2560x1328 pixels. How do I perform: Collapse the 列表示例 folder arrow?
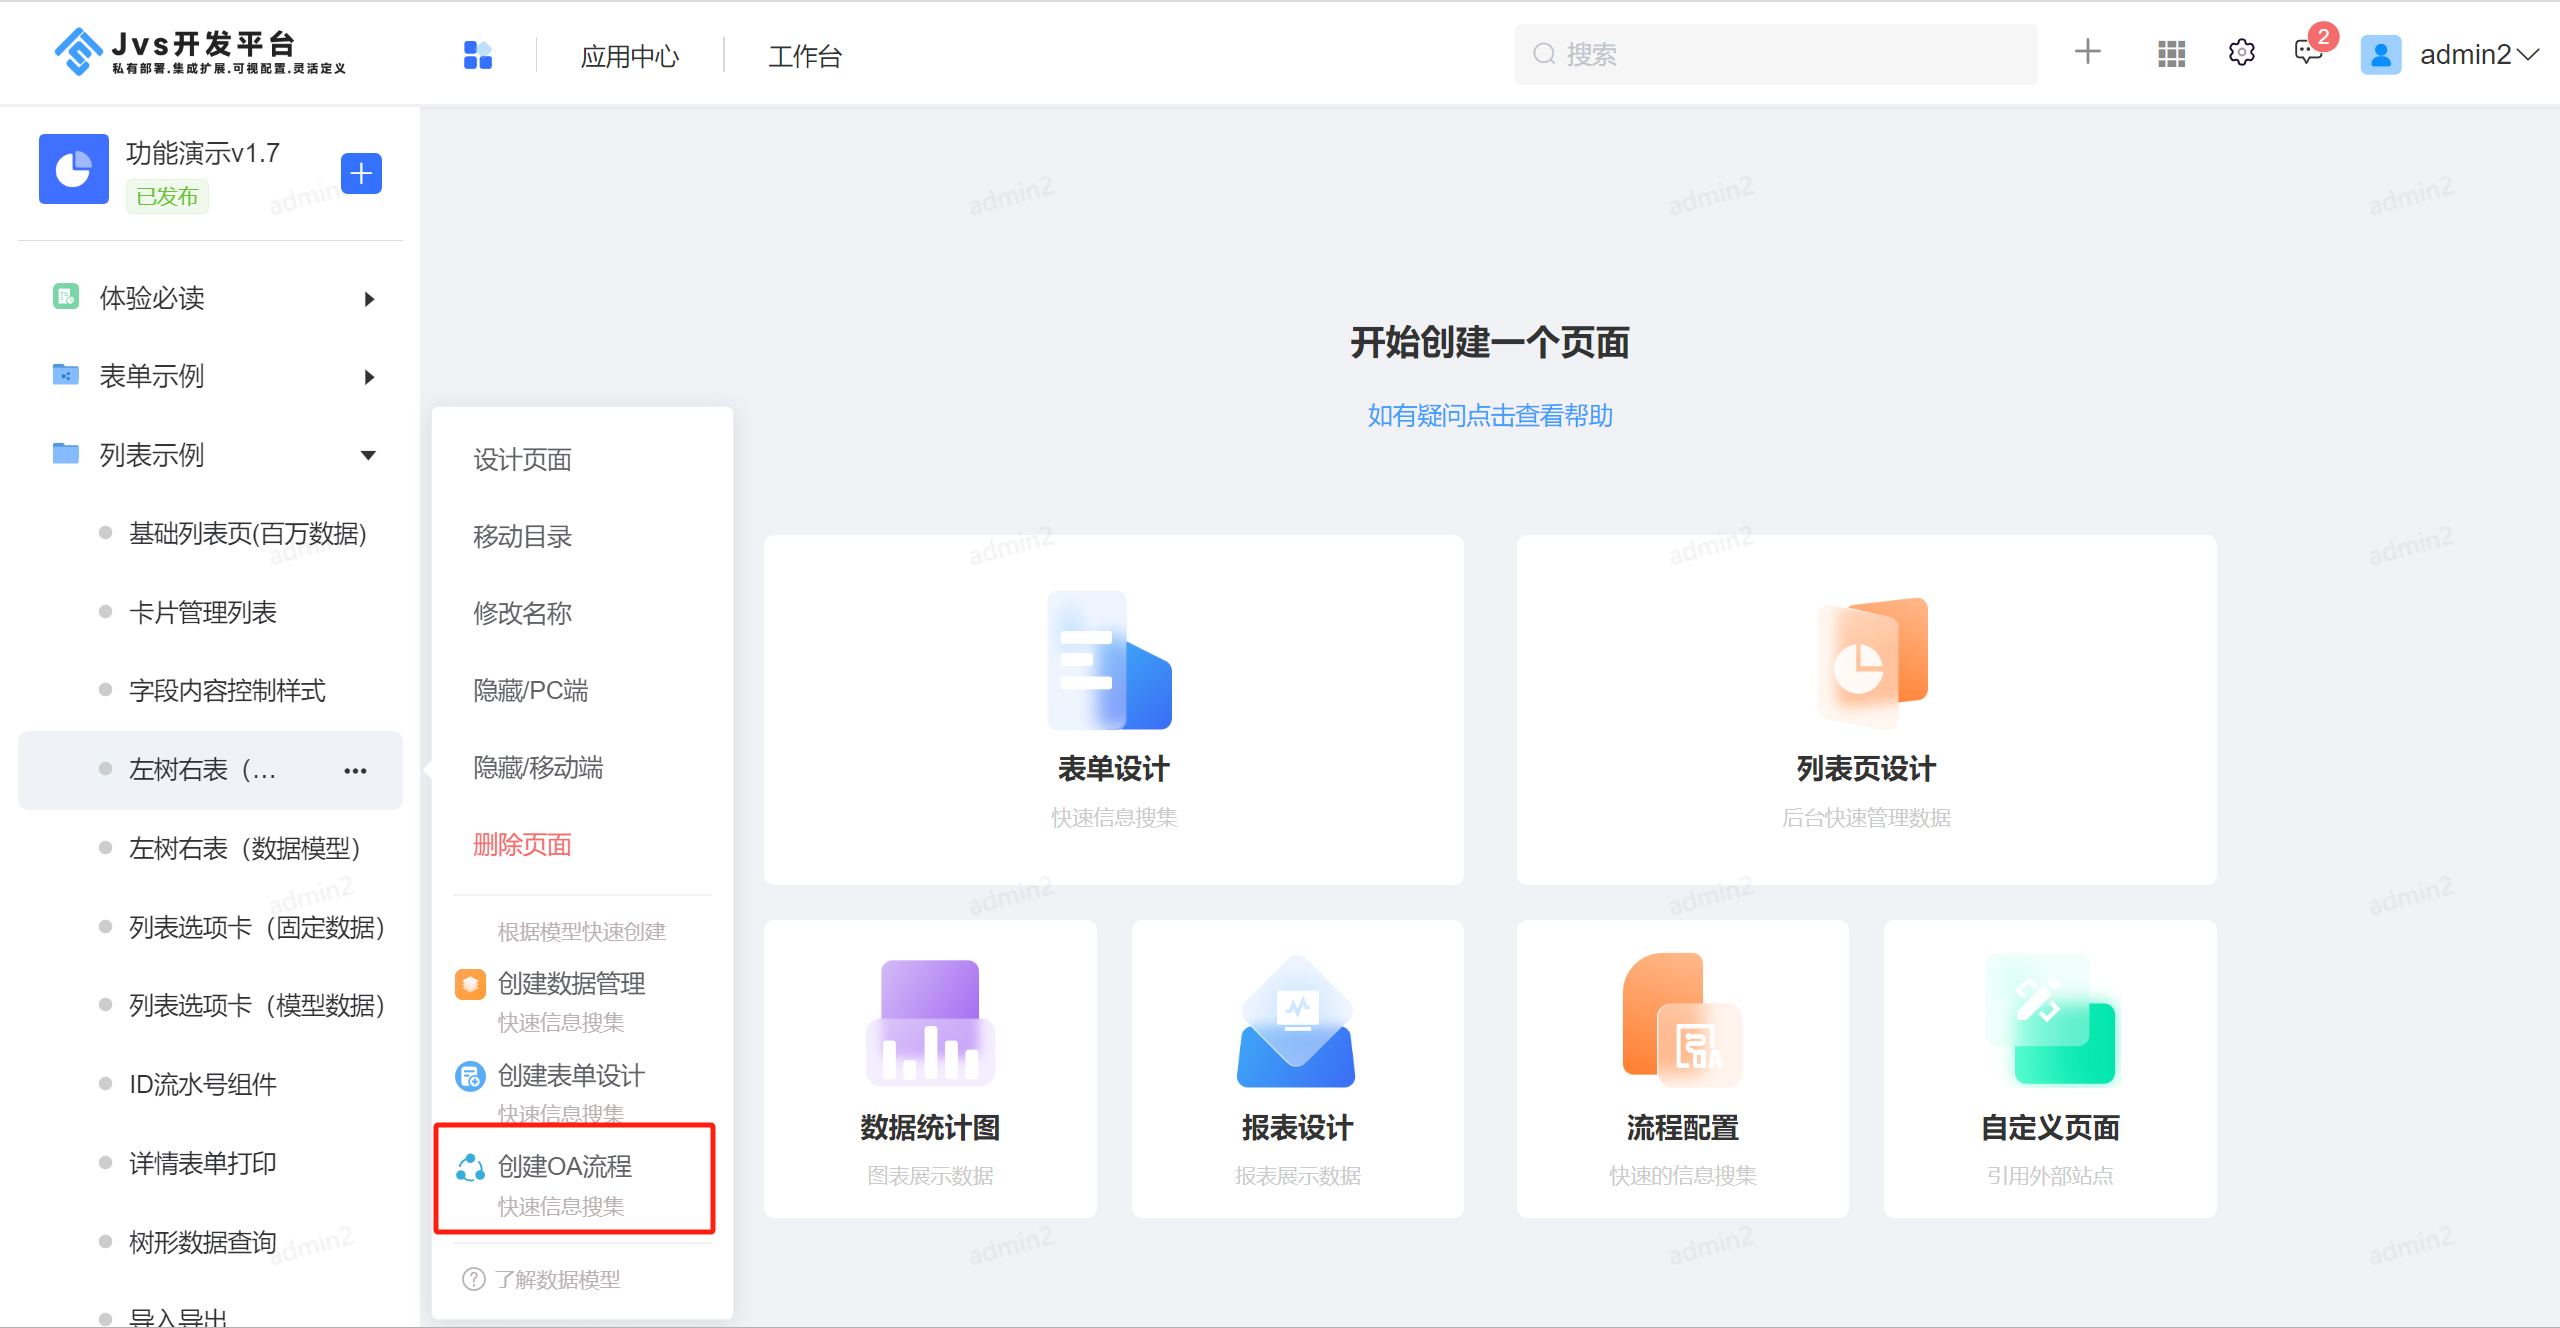[x=368, y=456]
